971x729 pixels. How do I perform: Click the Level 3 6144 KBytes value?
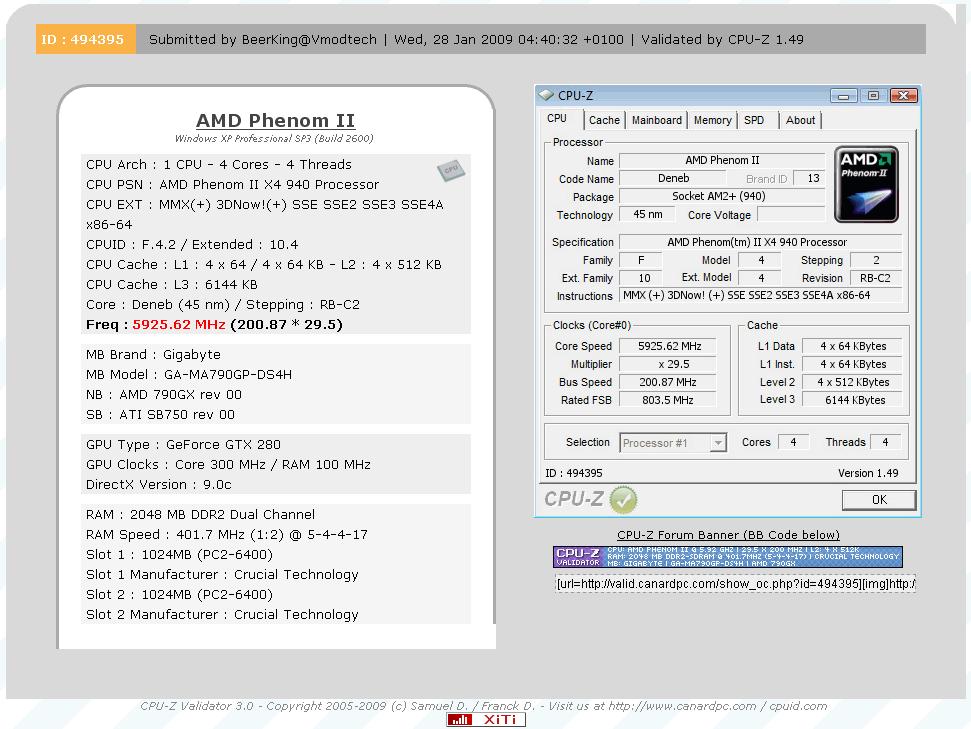[853, 400]
